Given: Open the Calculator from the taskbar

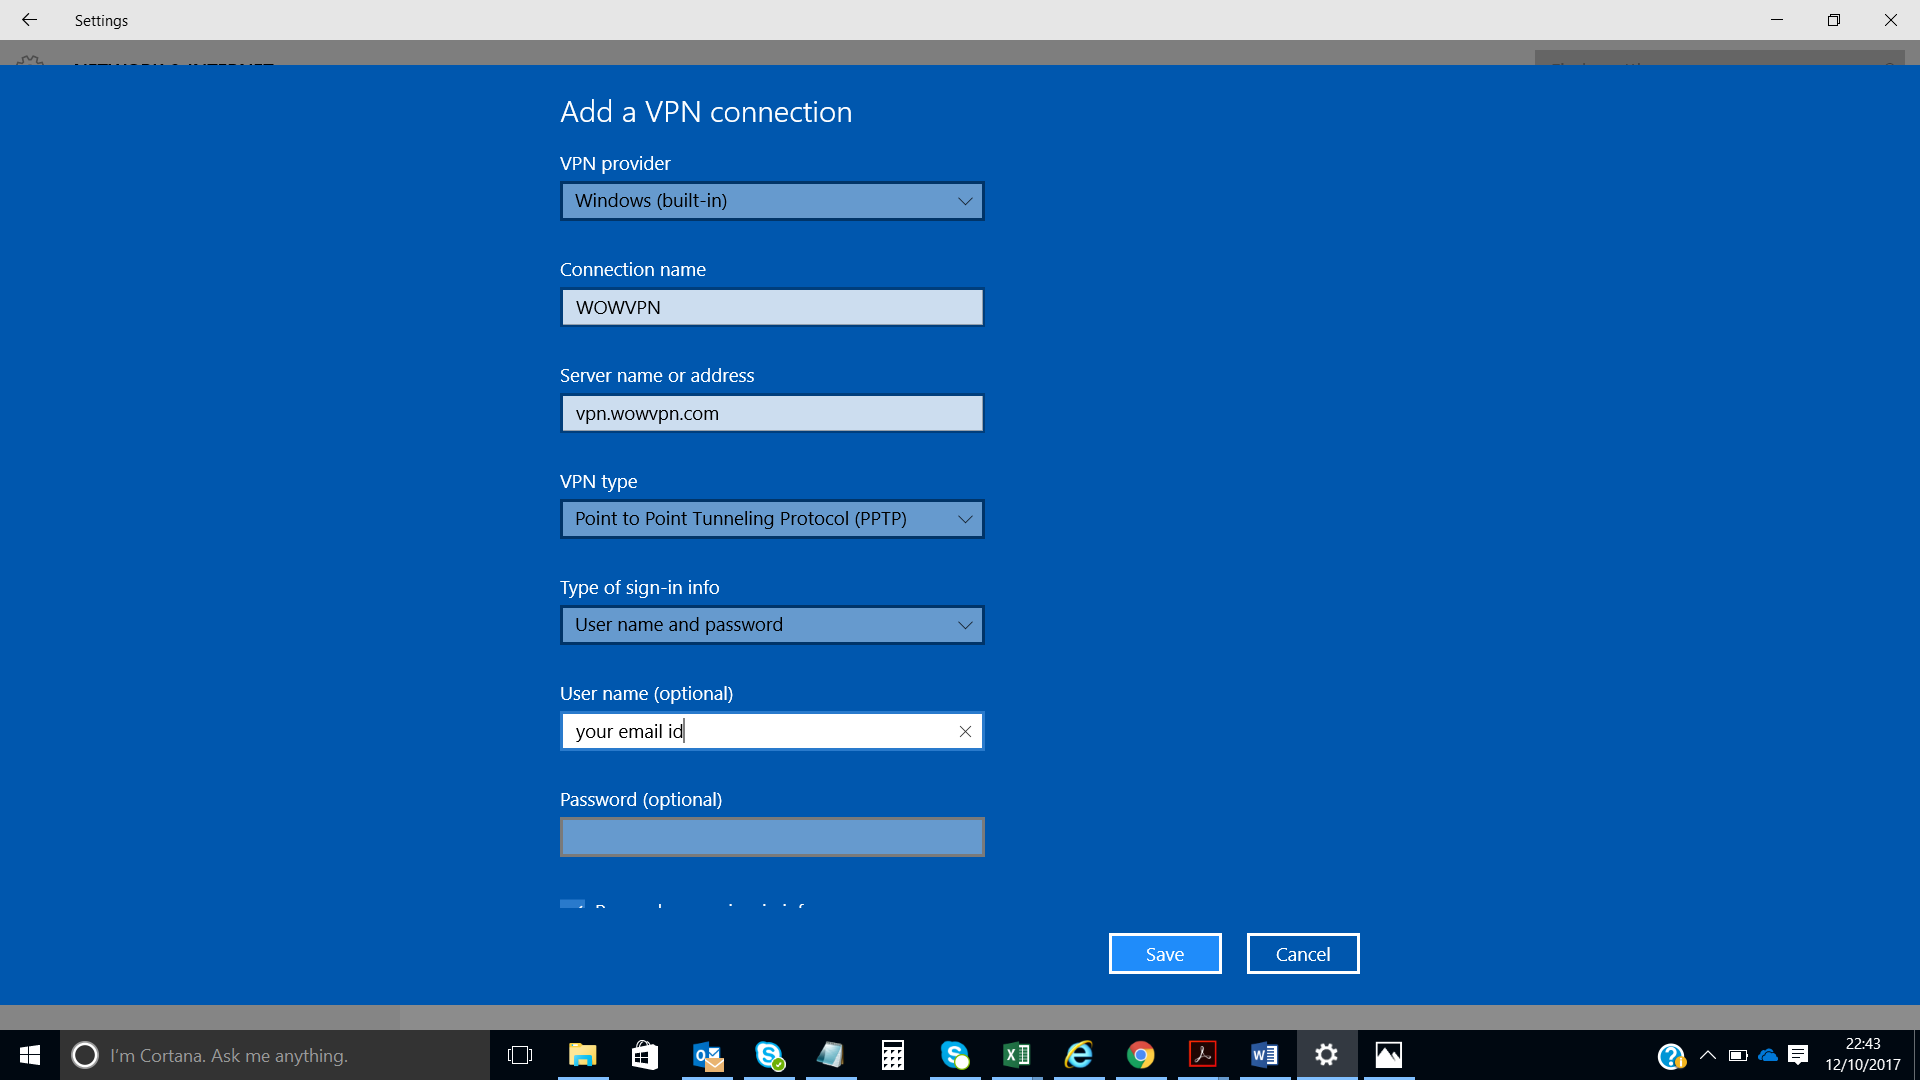Looking at the screenshot, I should click(893, 1055).
